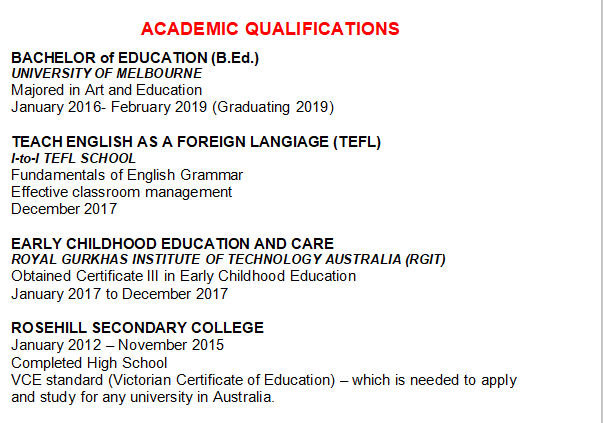Click the Fundamentals of English Grammar line
Screen dimensions: 603x423
point(127,175)
